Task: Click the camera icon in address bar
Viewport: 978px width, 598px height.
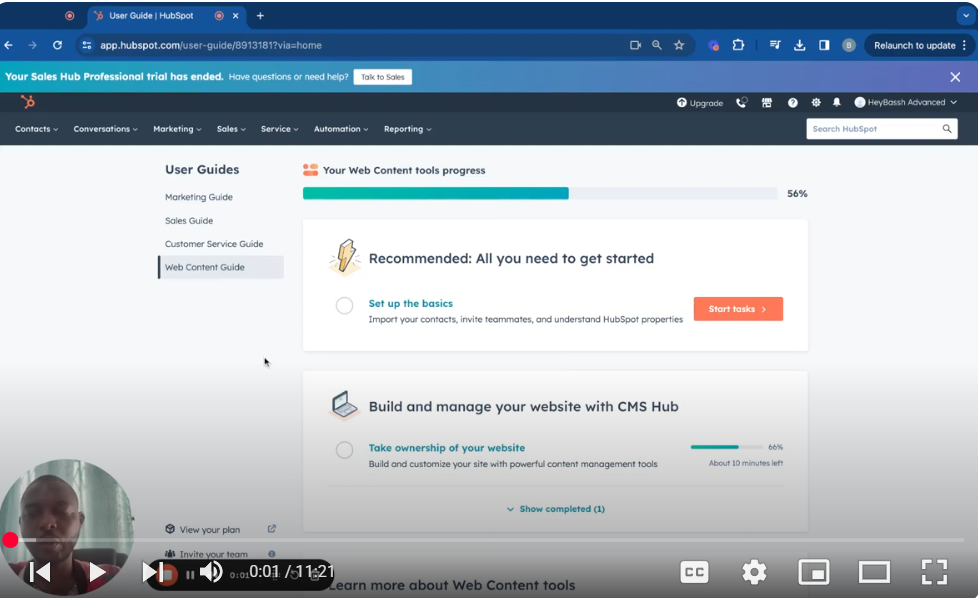Action: pos(635,45)
